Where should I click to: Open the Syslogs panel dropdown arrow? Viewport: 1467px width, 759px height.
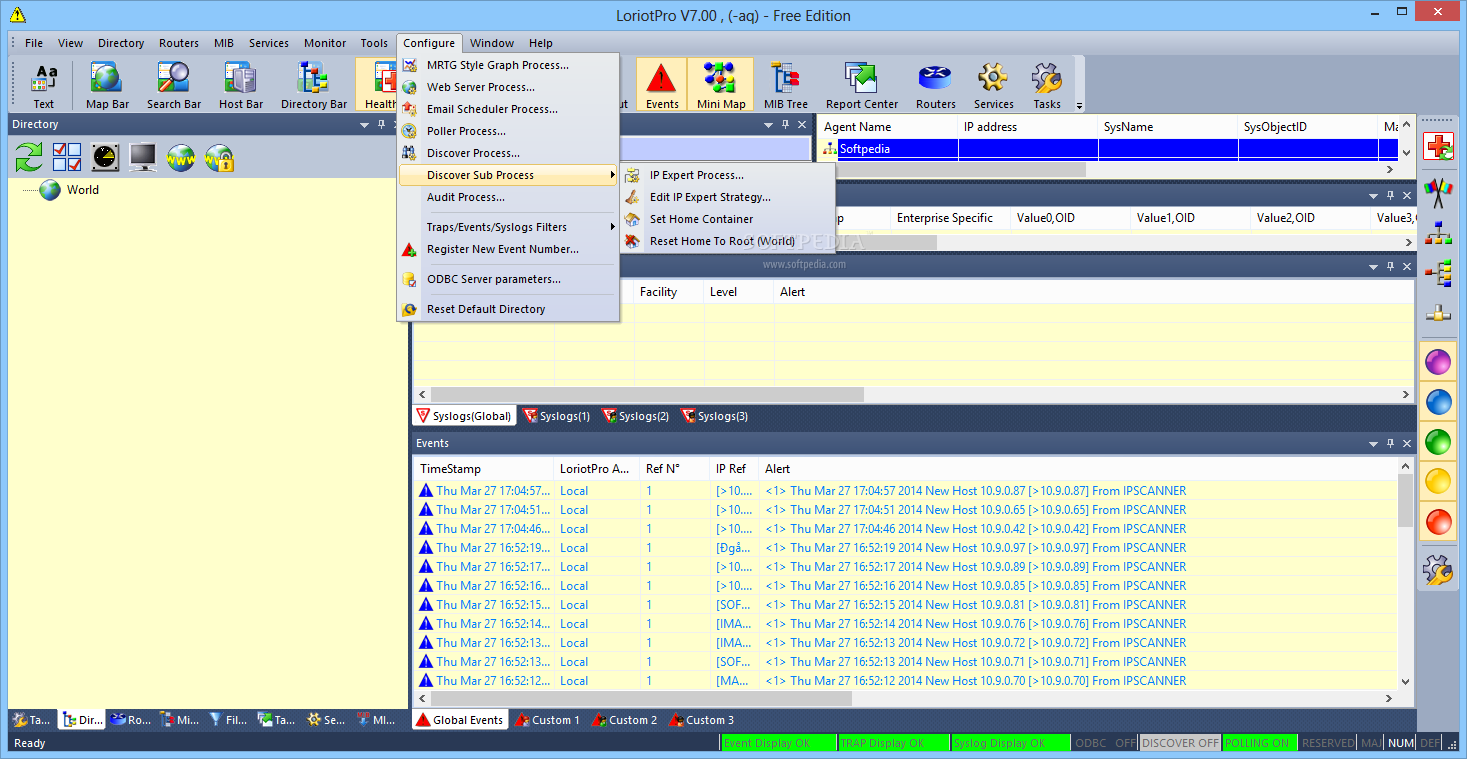pos(1374,266)
